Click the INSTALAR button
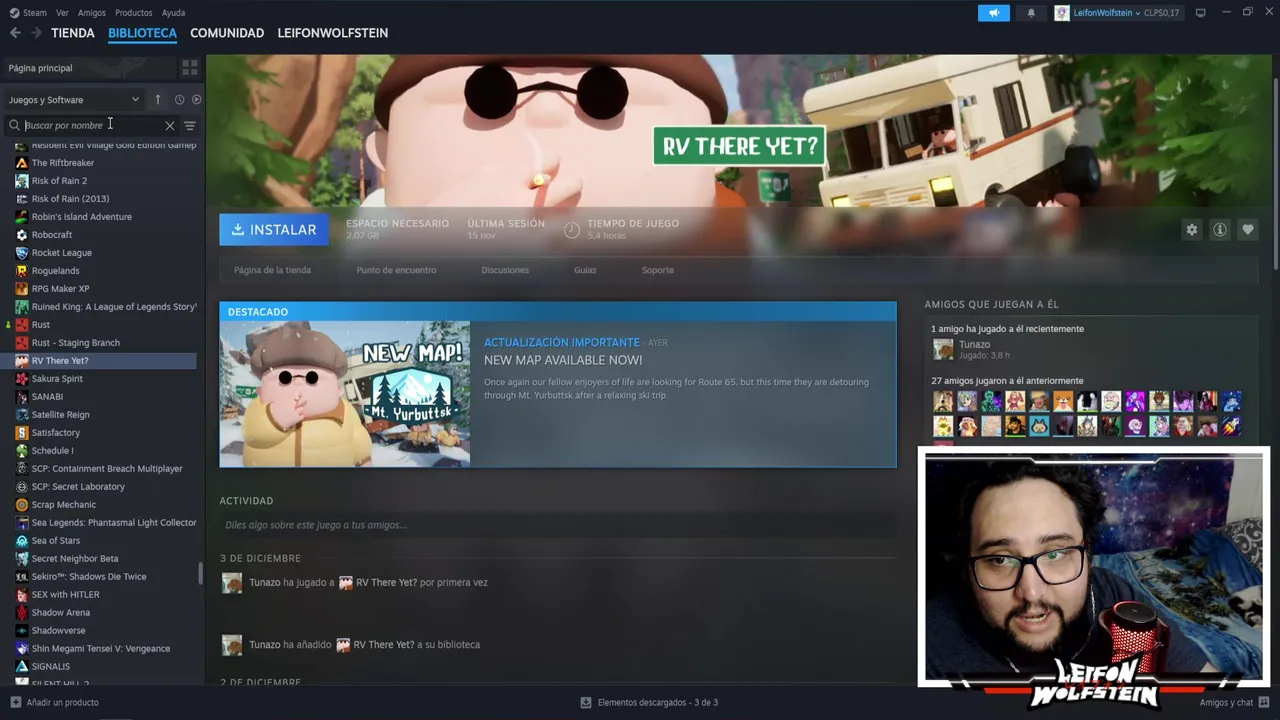This screenshot has width=1280, height=720. click(x=274, y=230)
